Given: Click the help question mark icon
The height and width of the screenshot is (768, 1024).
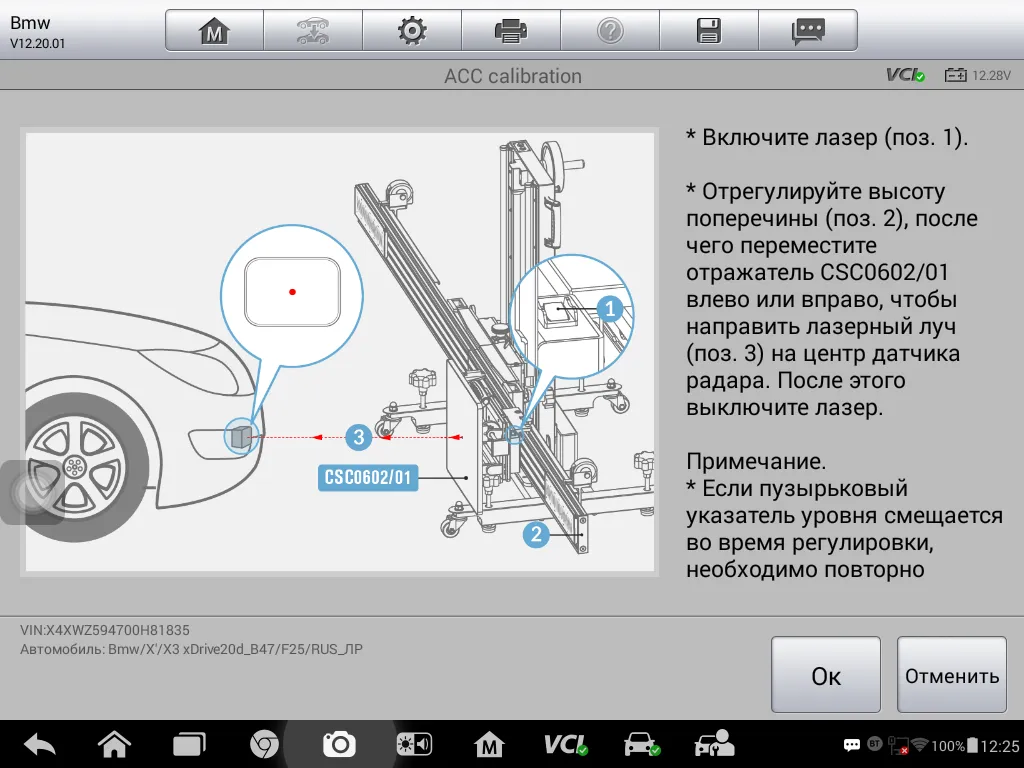Looking at the screenshot, I should [x=609, y=31].
